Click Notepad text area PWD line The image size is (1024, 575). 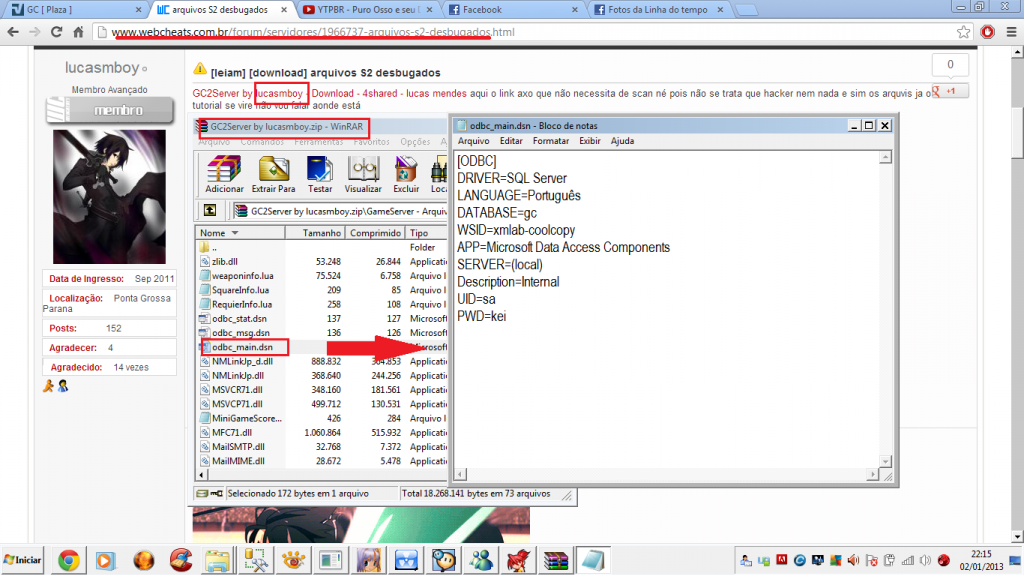[482, 316]
